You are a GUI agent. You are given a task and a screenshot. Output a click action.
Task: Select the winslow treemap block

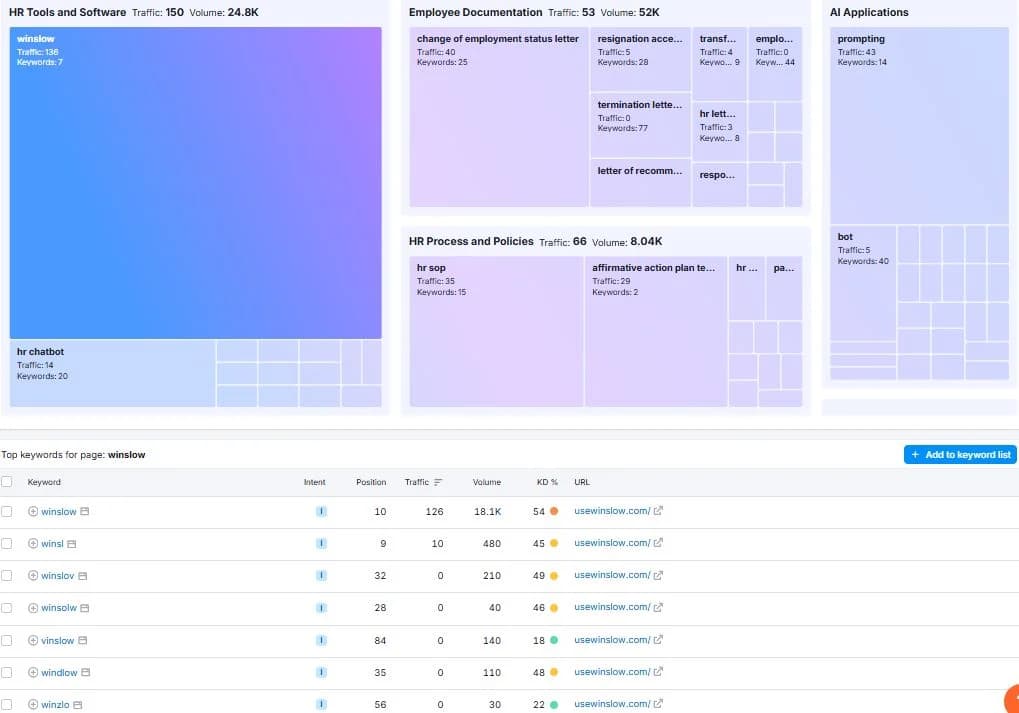click(x=196, y=183)
